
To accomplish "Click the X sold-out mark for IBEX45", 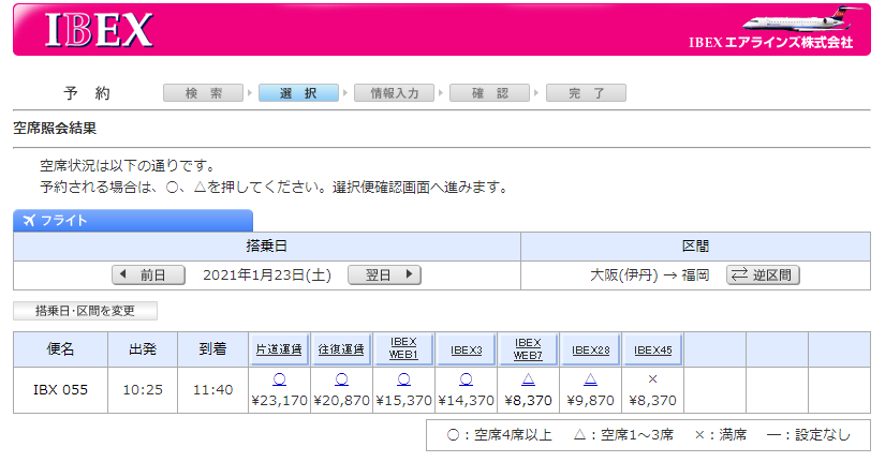I will point(652,379).
